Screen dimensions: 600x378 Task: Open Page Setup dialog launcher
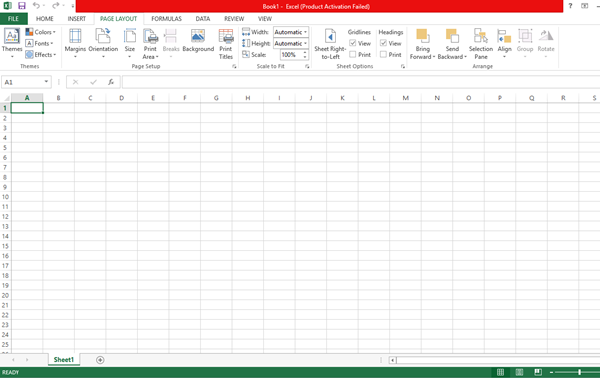pos(234,67)
